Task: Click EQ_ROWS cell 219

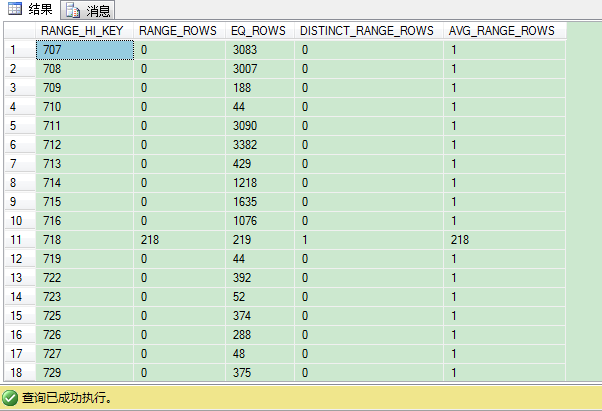Action: point(260,240)
